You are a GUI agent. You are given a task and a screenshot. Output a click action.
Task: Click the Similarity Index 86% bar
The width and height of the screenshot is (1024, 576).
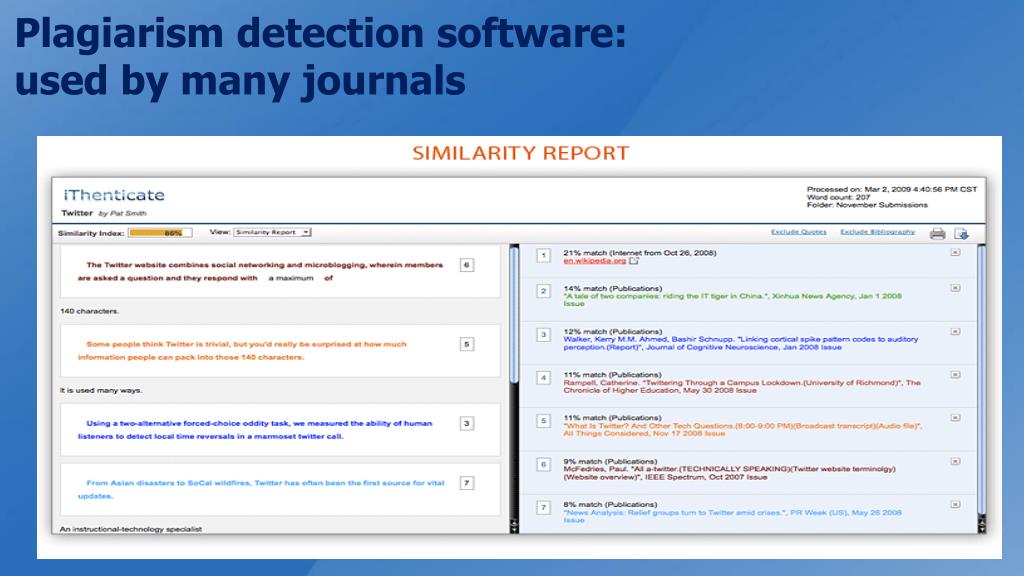[160, 232]
